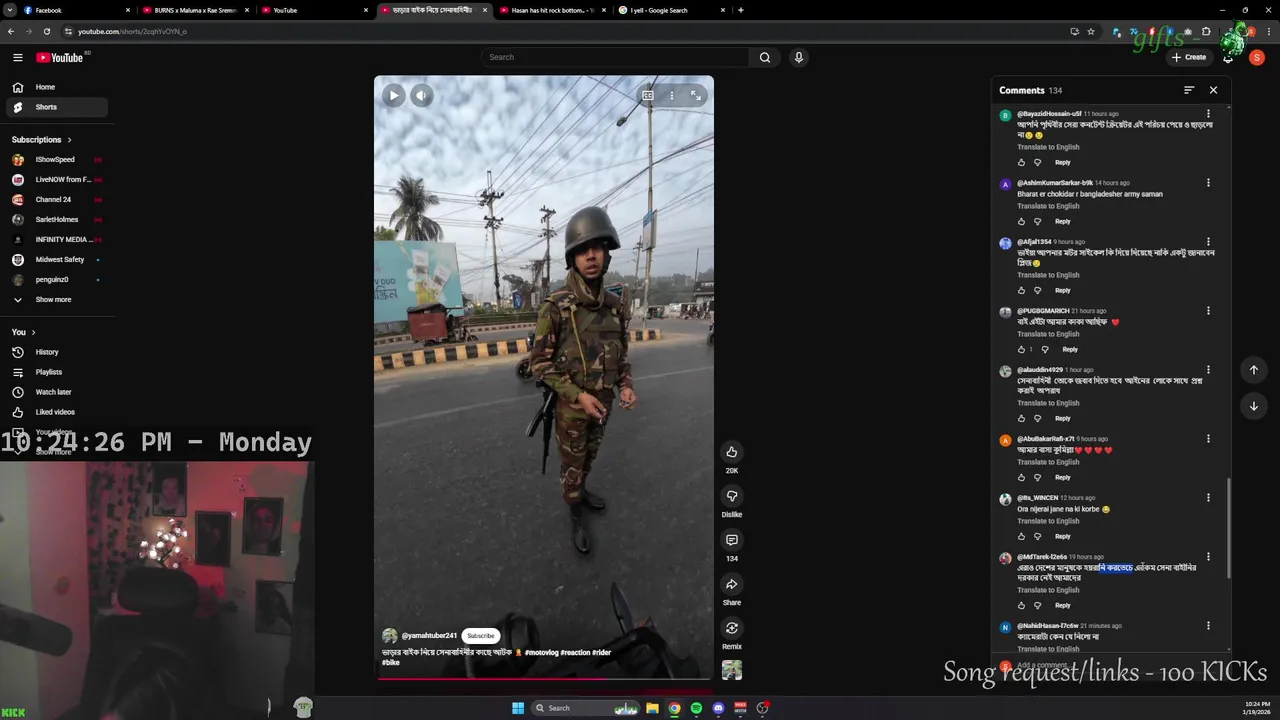Dislike @AshimKumarSarkar-b9k's comment
Image resolution: width=1280 pixels, height=720 pixels.
point(1037,221)
